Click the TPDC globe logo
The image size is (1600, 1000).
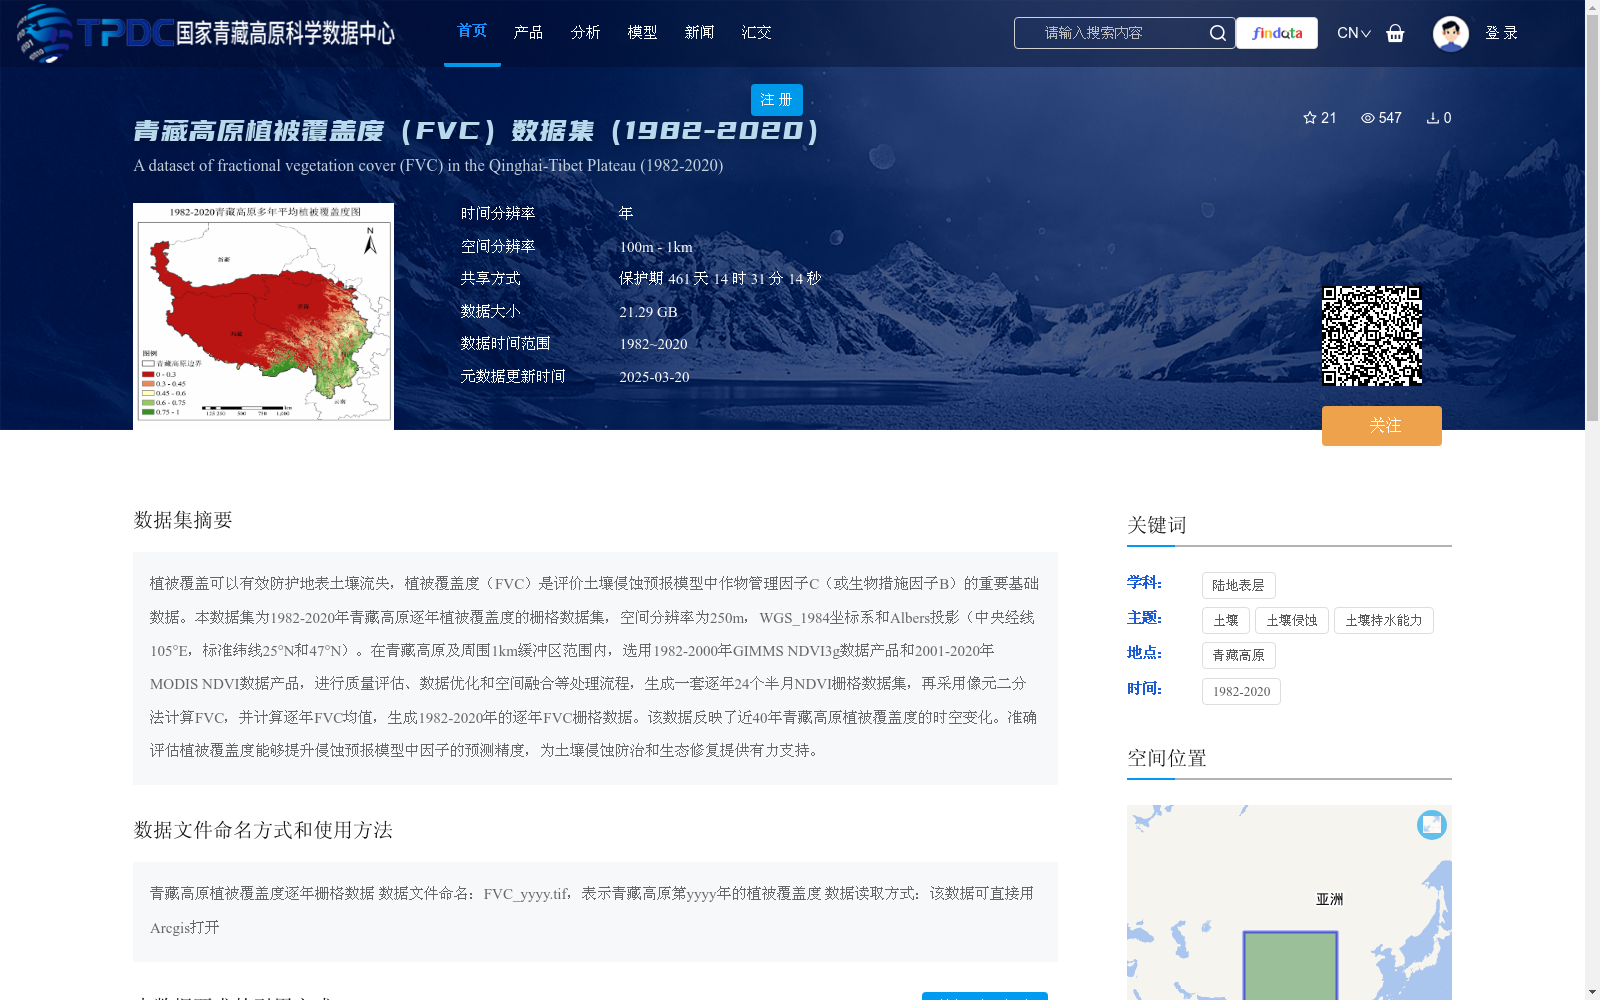click(x=44, y=33)
